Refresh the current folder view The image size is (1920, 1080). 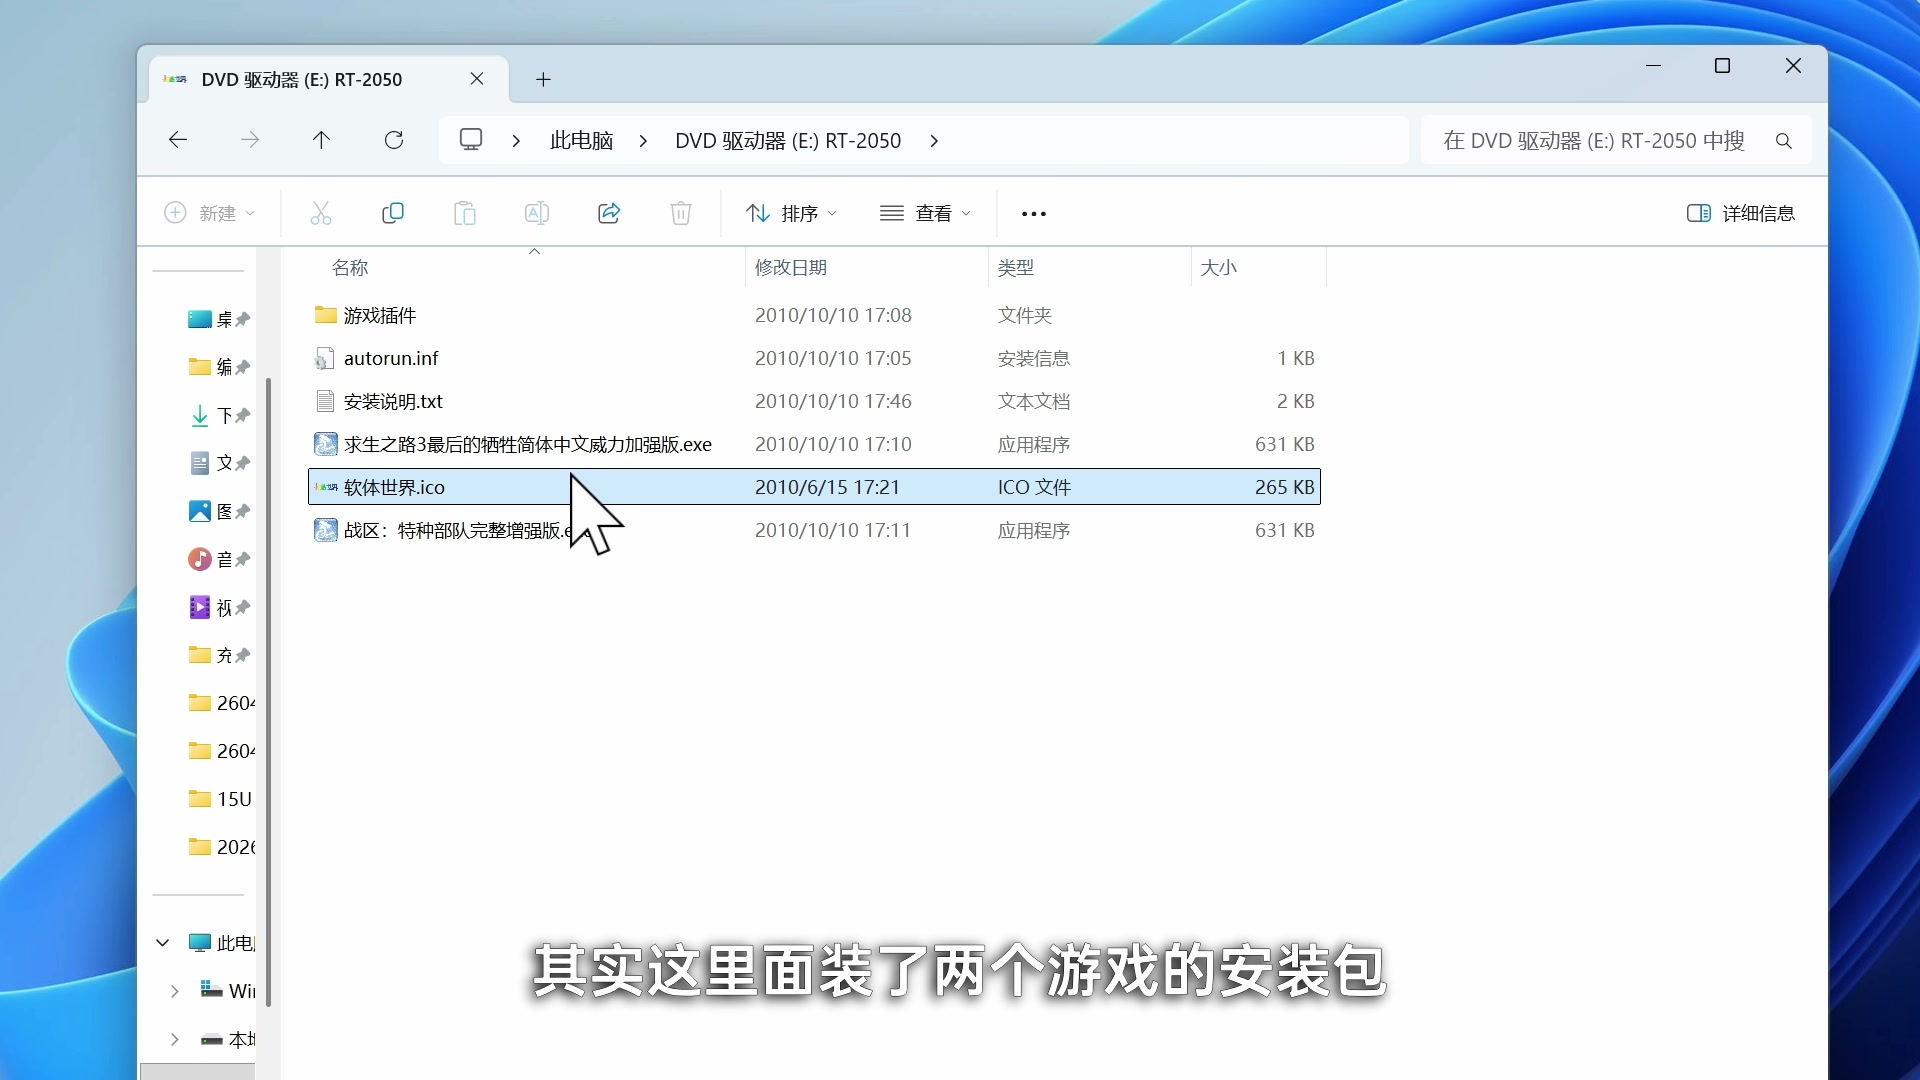[x=394, y=140]
